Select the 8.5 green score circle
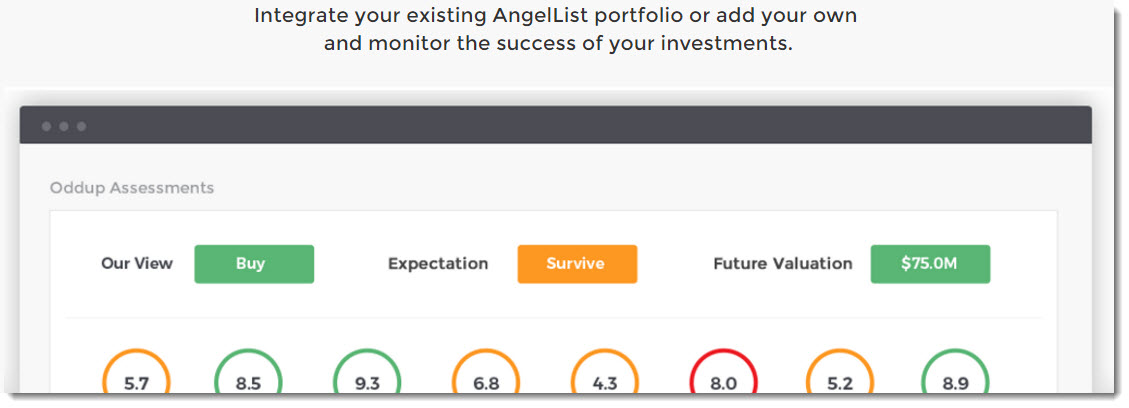Screen dimensions: 1129x408 [248, 382]
